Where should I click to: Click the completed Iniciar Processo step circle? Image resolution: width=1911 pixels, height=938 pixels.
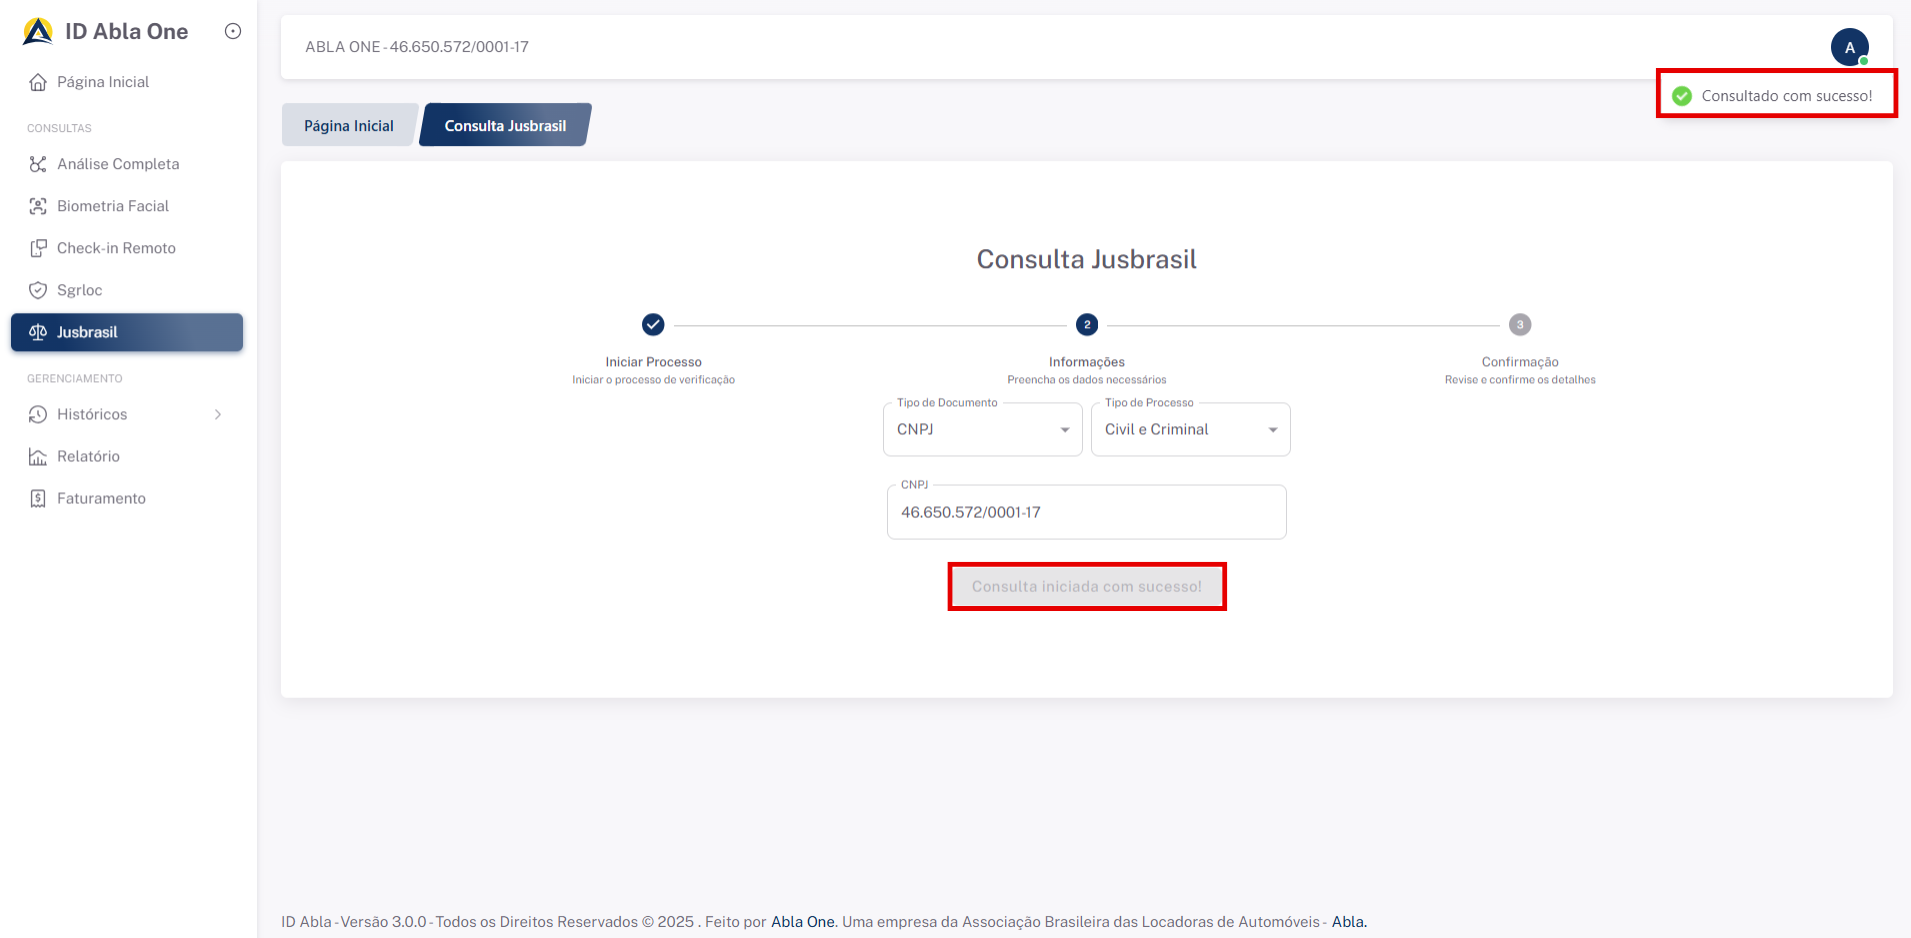pyautogui.click(x=653, y=325)
